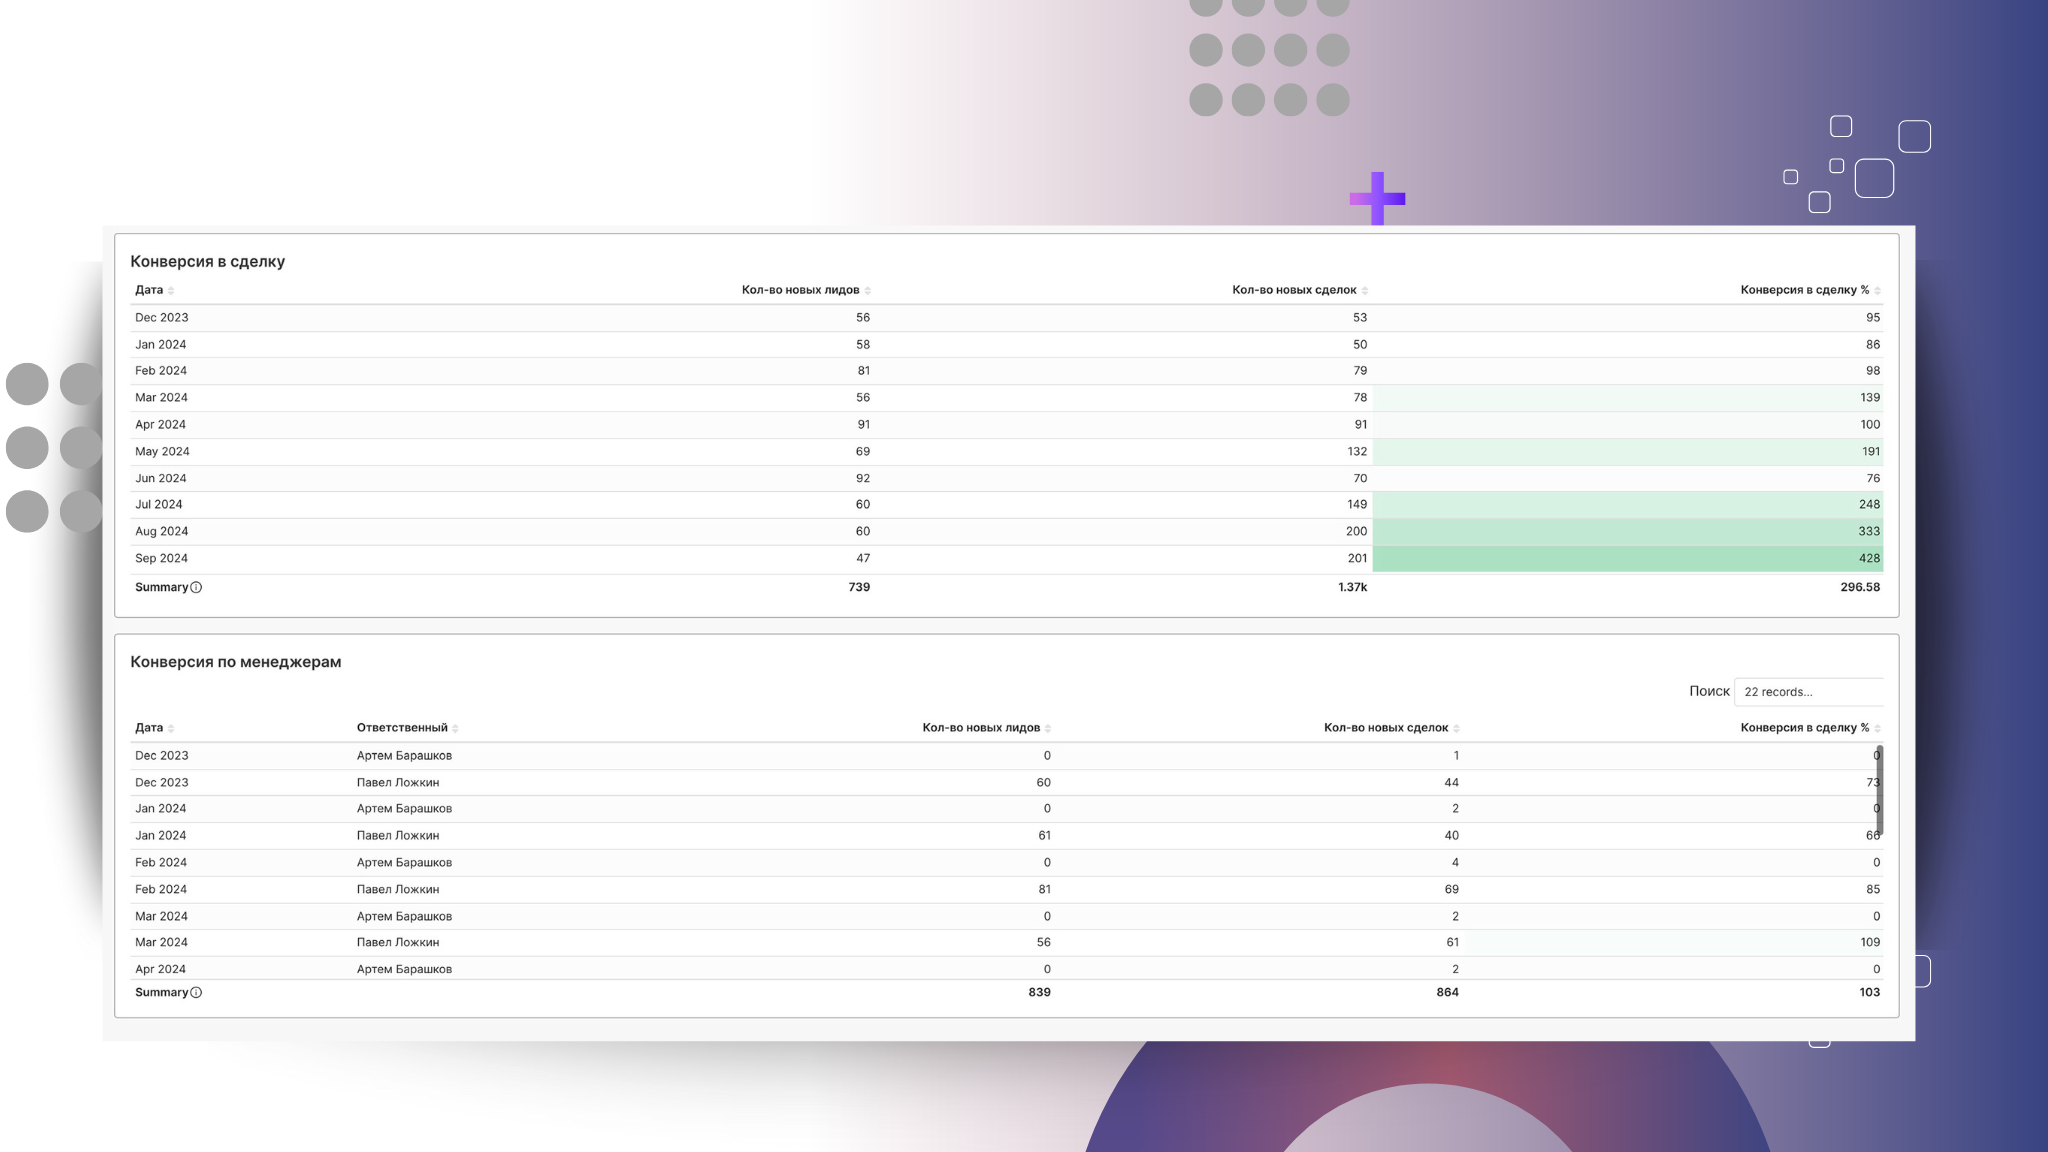Sort managers table by Кол-во новых лидов icon
The image size is (2048, 1152).
point(1047,729)
